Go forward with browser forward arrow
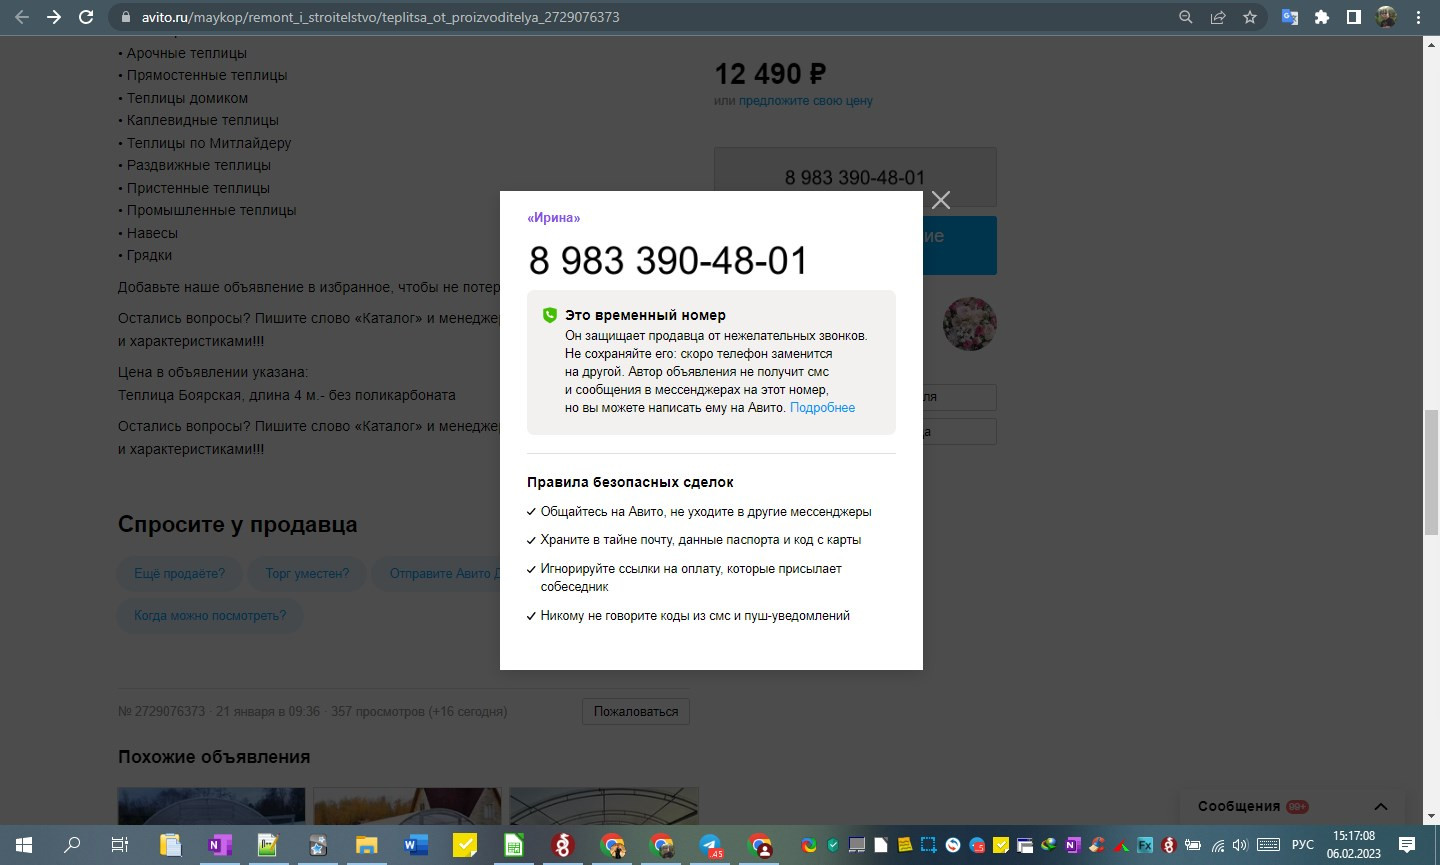The image size is (1440, 865). tap(54, 17)
